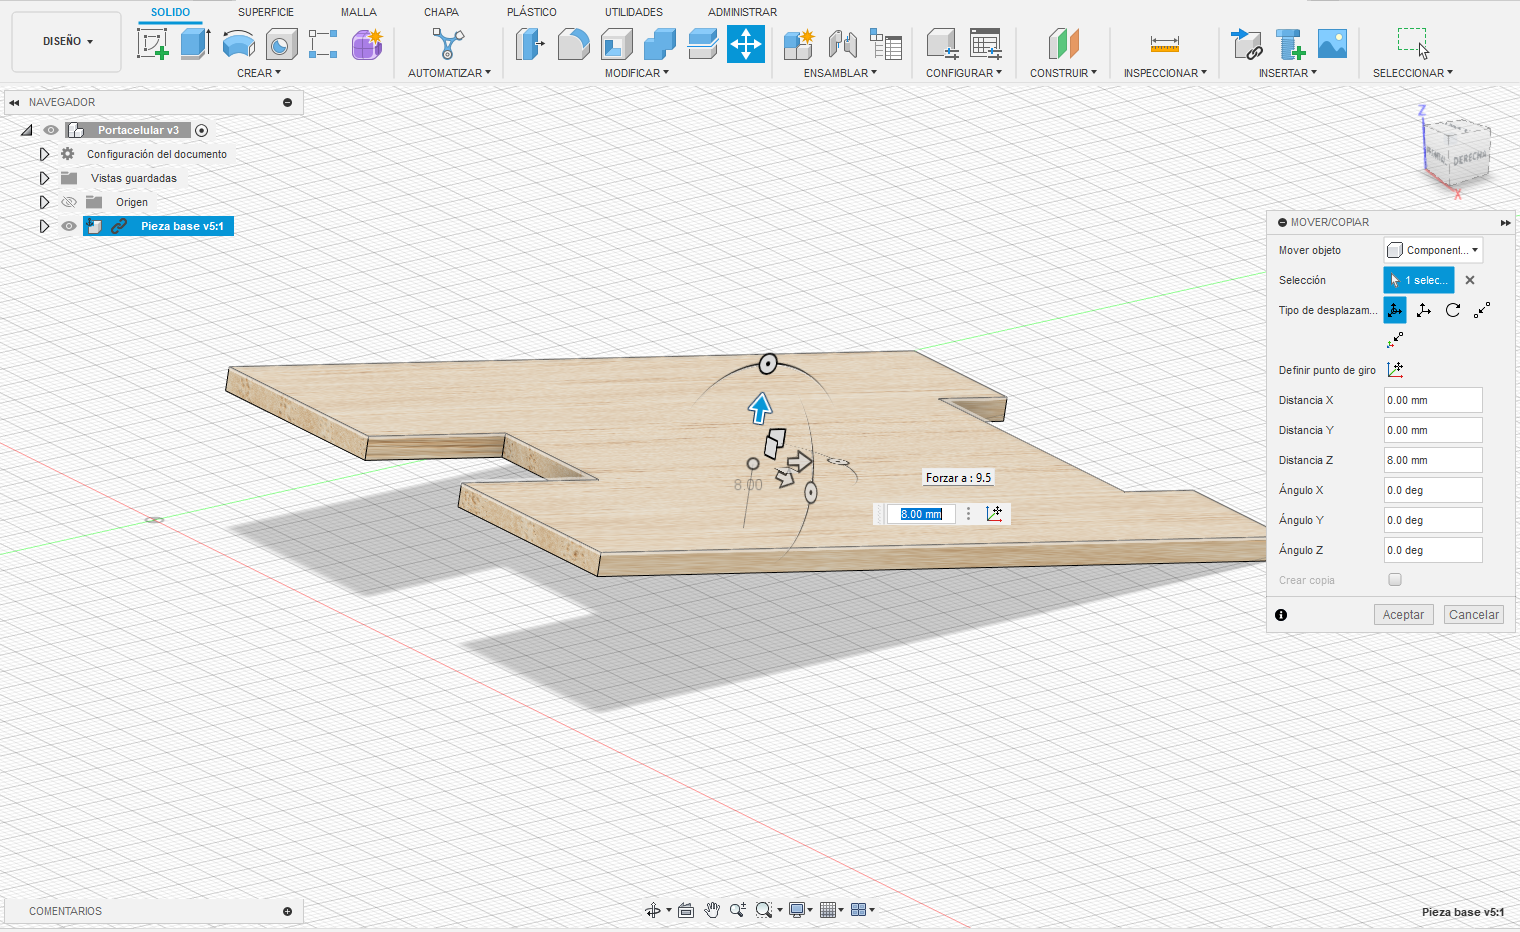Open the INSPECCIONAR dropdown menu
The height and width of the screenshot is (932, 1520).
tap(1165, 73)
